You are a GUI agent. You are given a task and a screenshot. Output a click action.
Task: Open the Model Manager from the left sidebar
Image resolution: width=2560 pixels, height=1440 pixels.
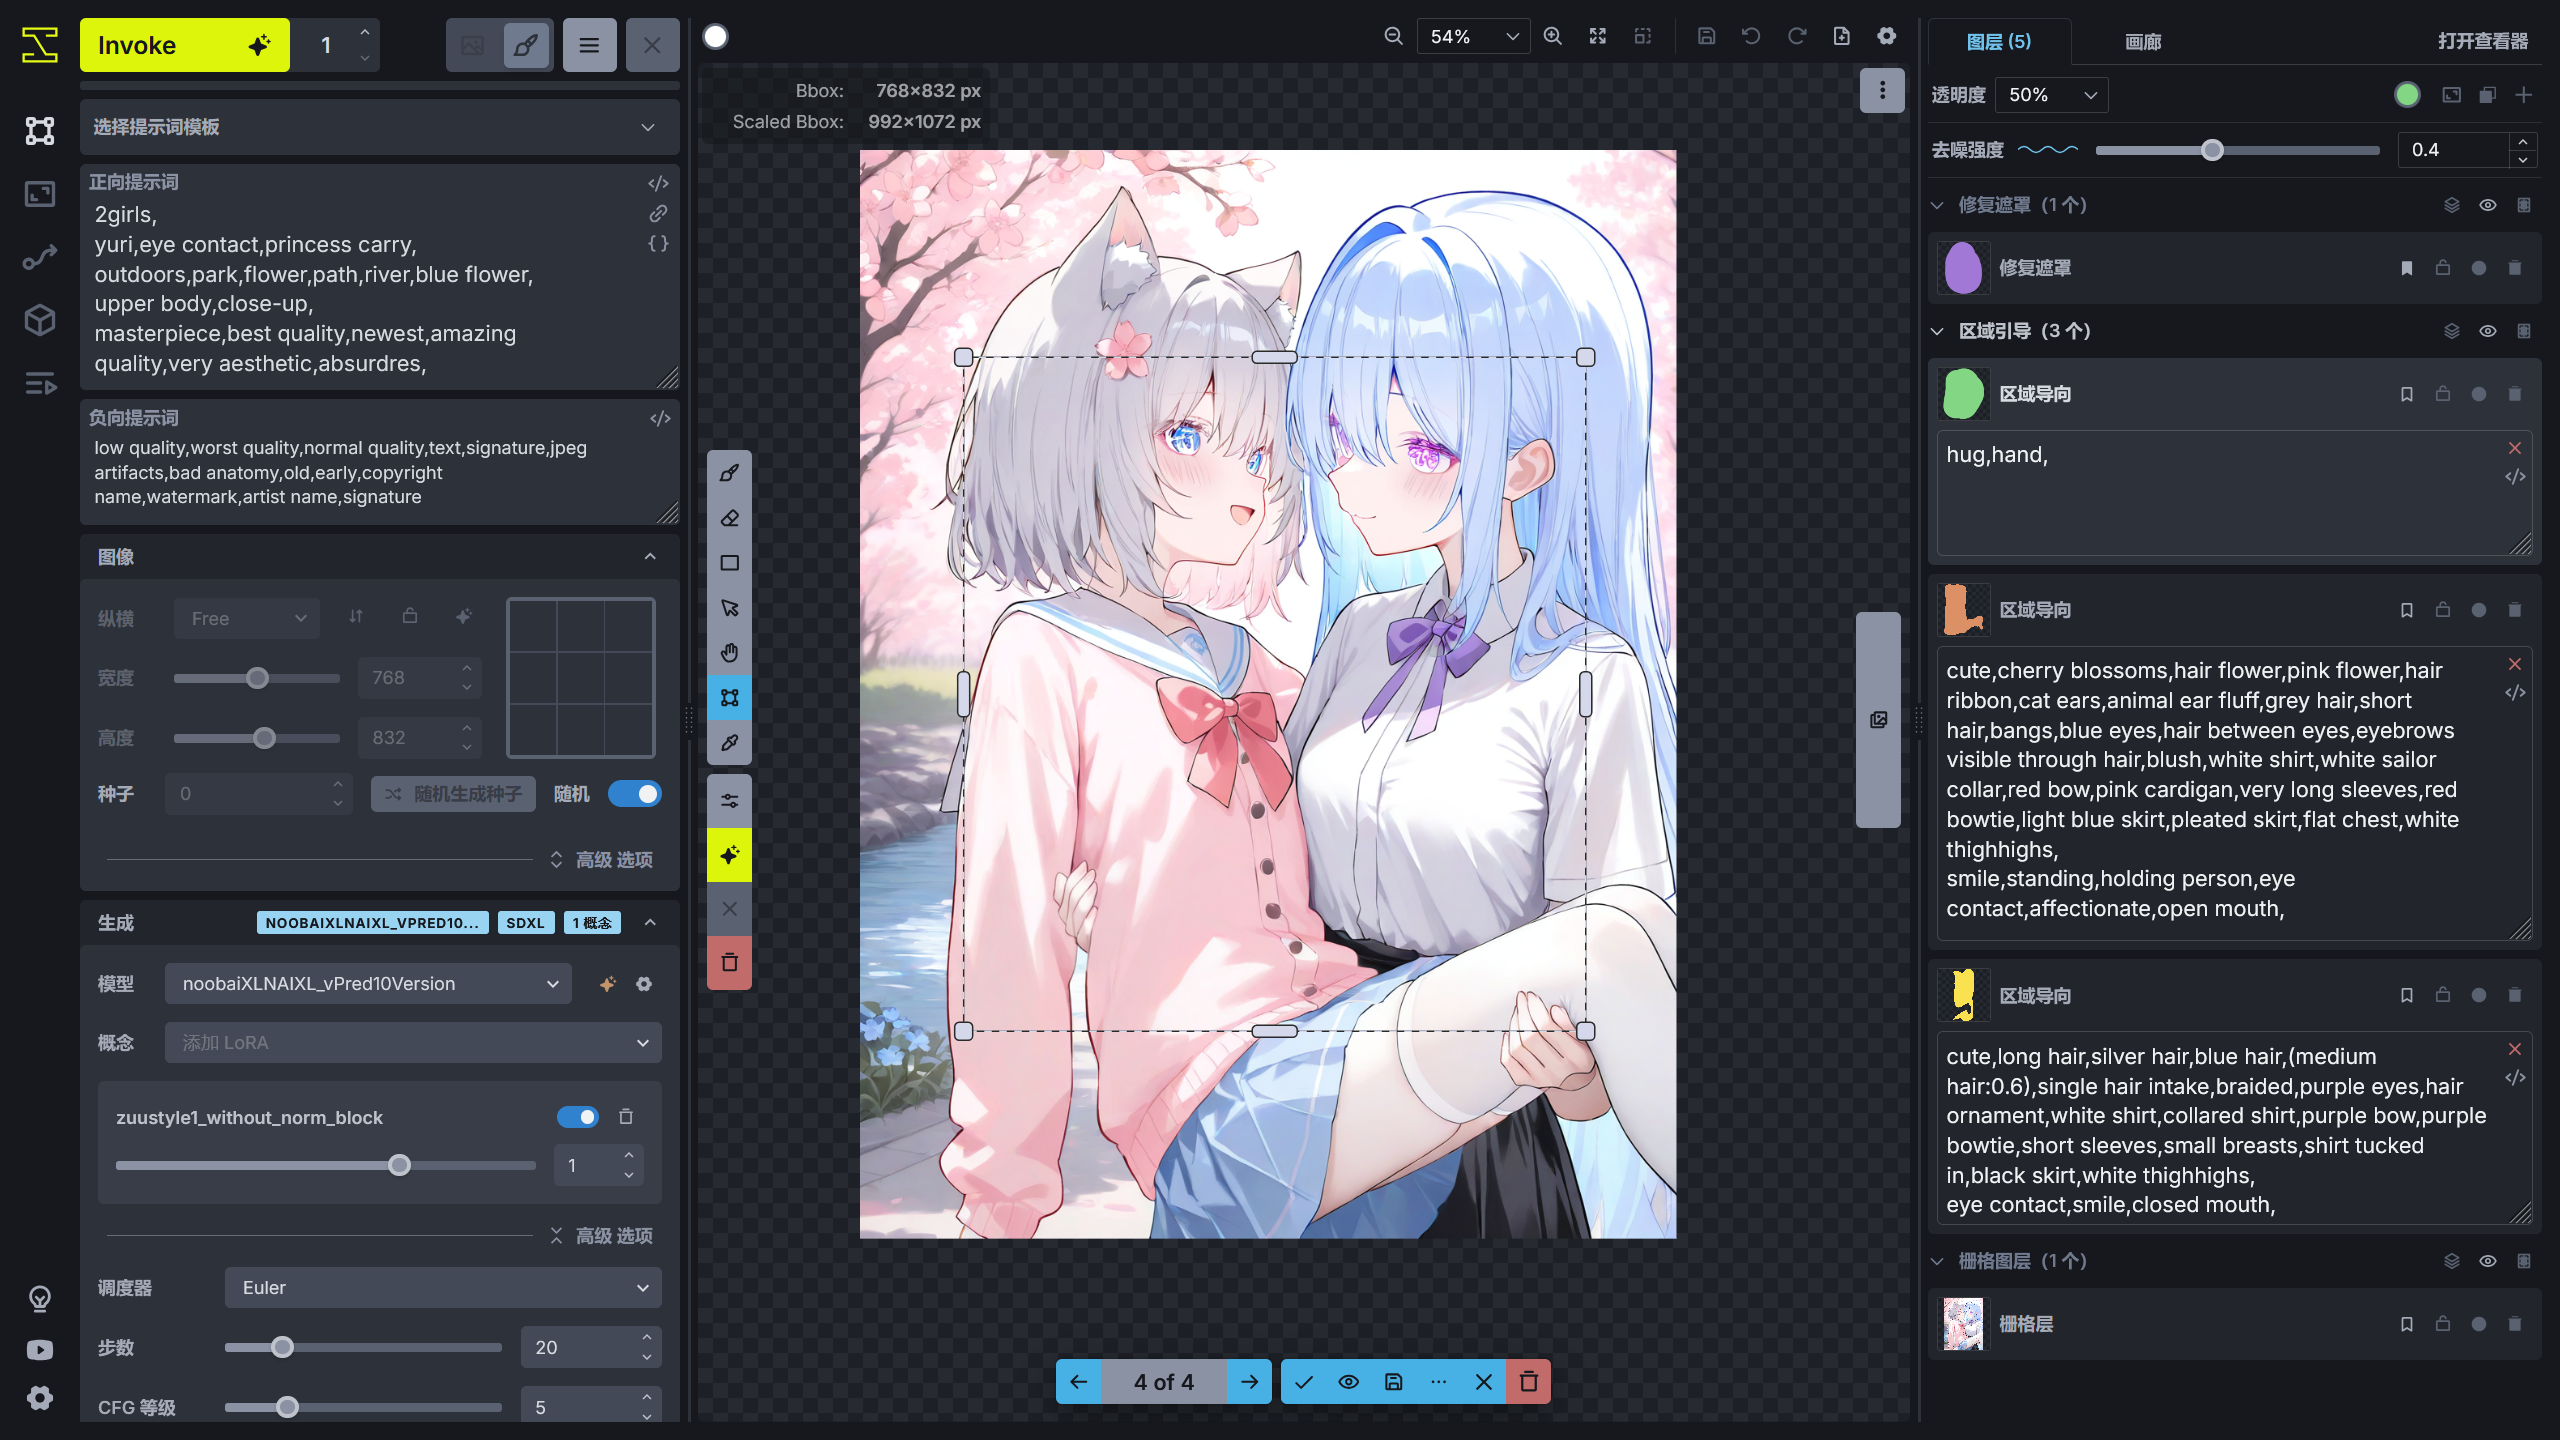pyautogui.click(x=40, y=320)
